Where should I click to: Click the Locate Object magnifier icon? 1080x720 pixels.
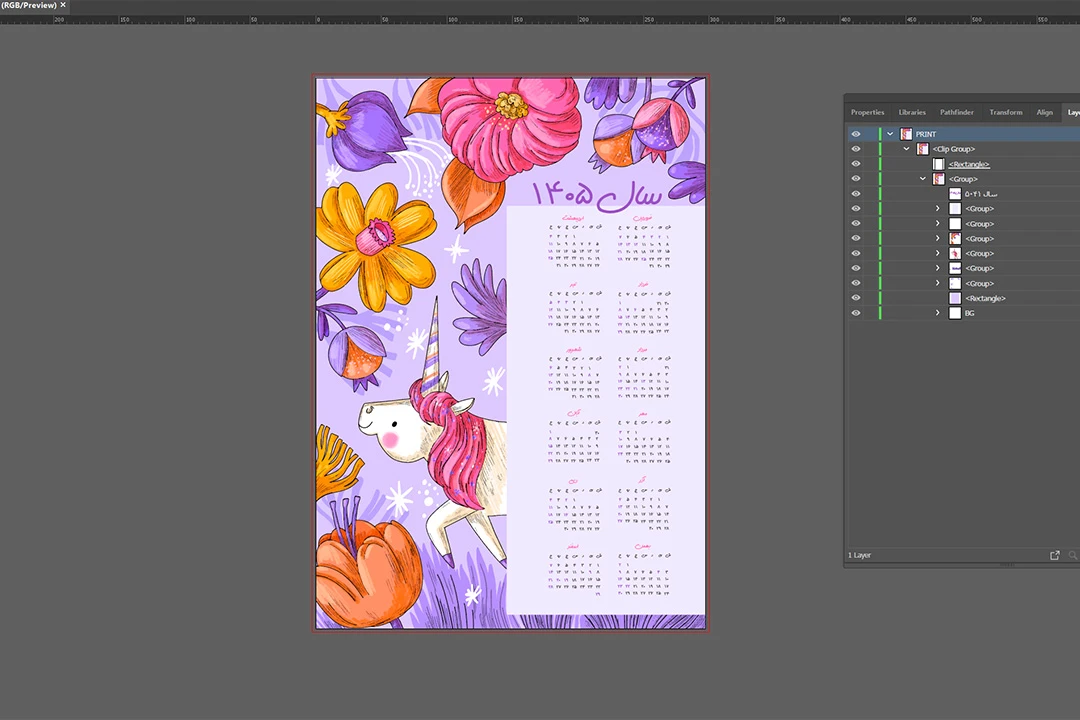tap(1073, 555)
